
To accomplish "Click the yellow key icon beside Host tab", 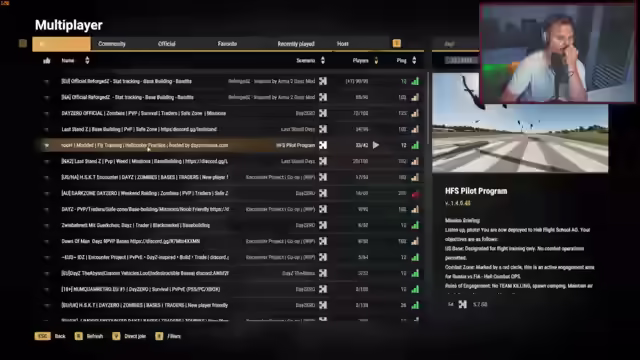I will click(x=396, y=43).
